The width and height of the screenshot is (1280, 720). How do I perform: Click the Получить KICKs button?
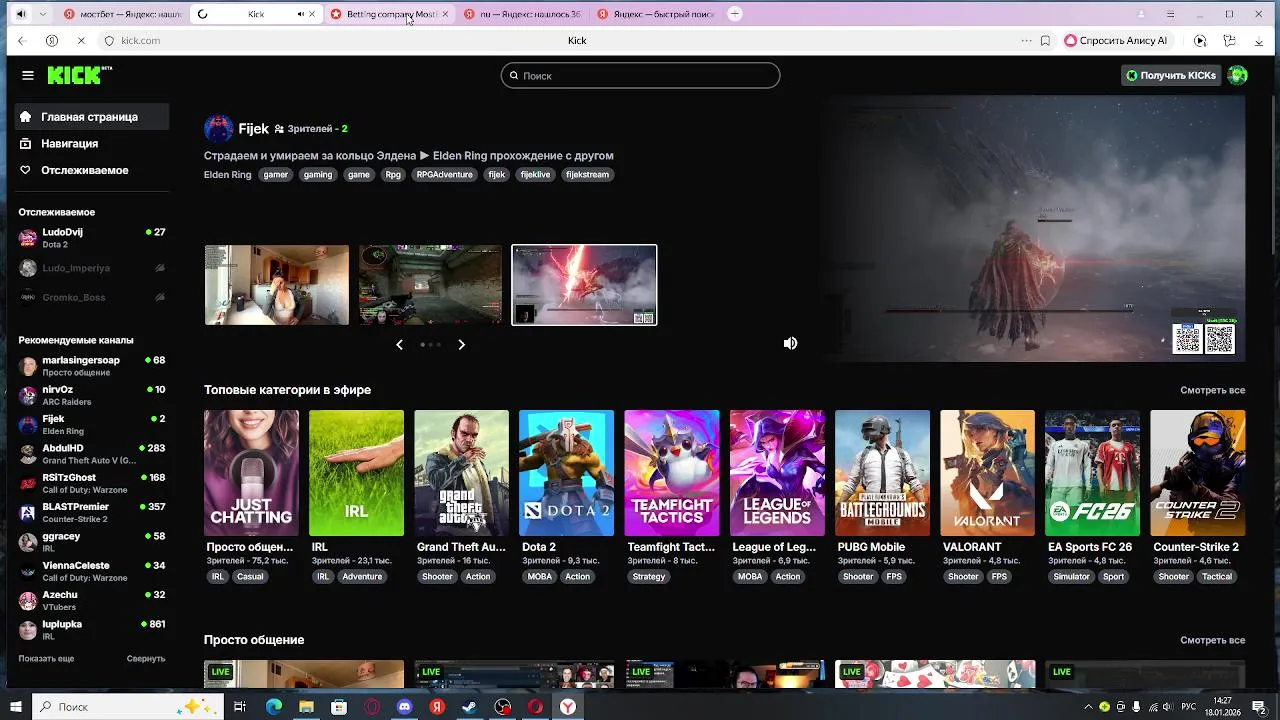(1170, 75)
